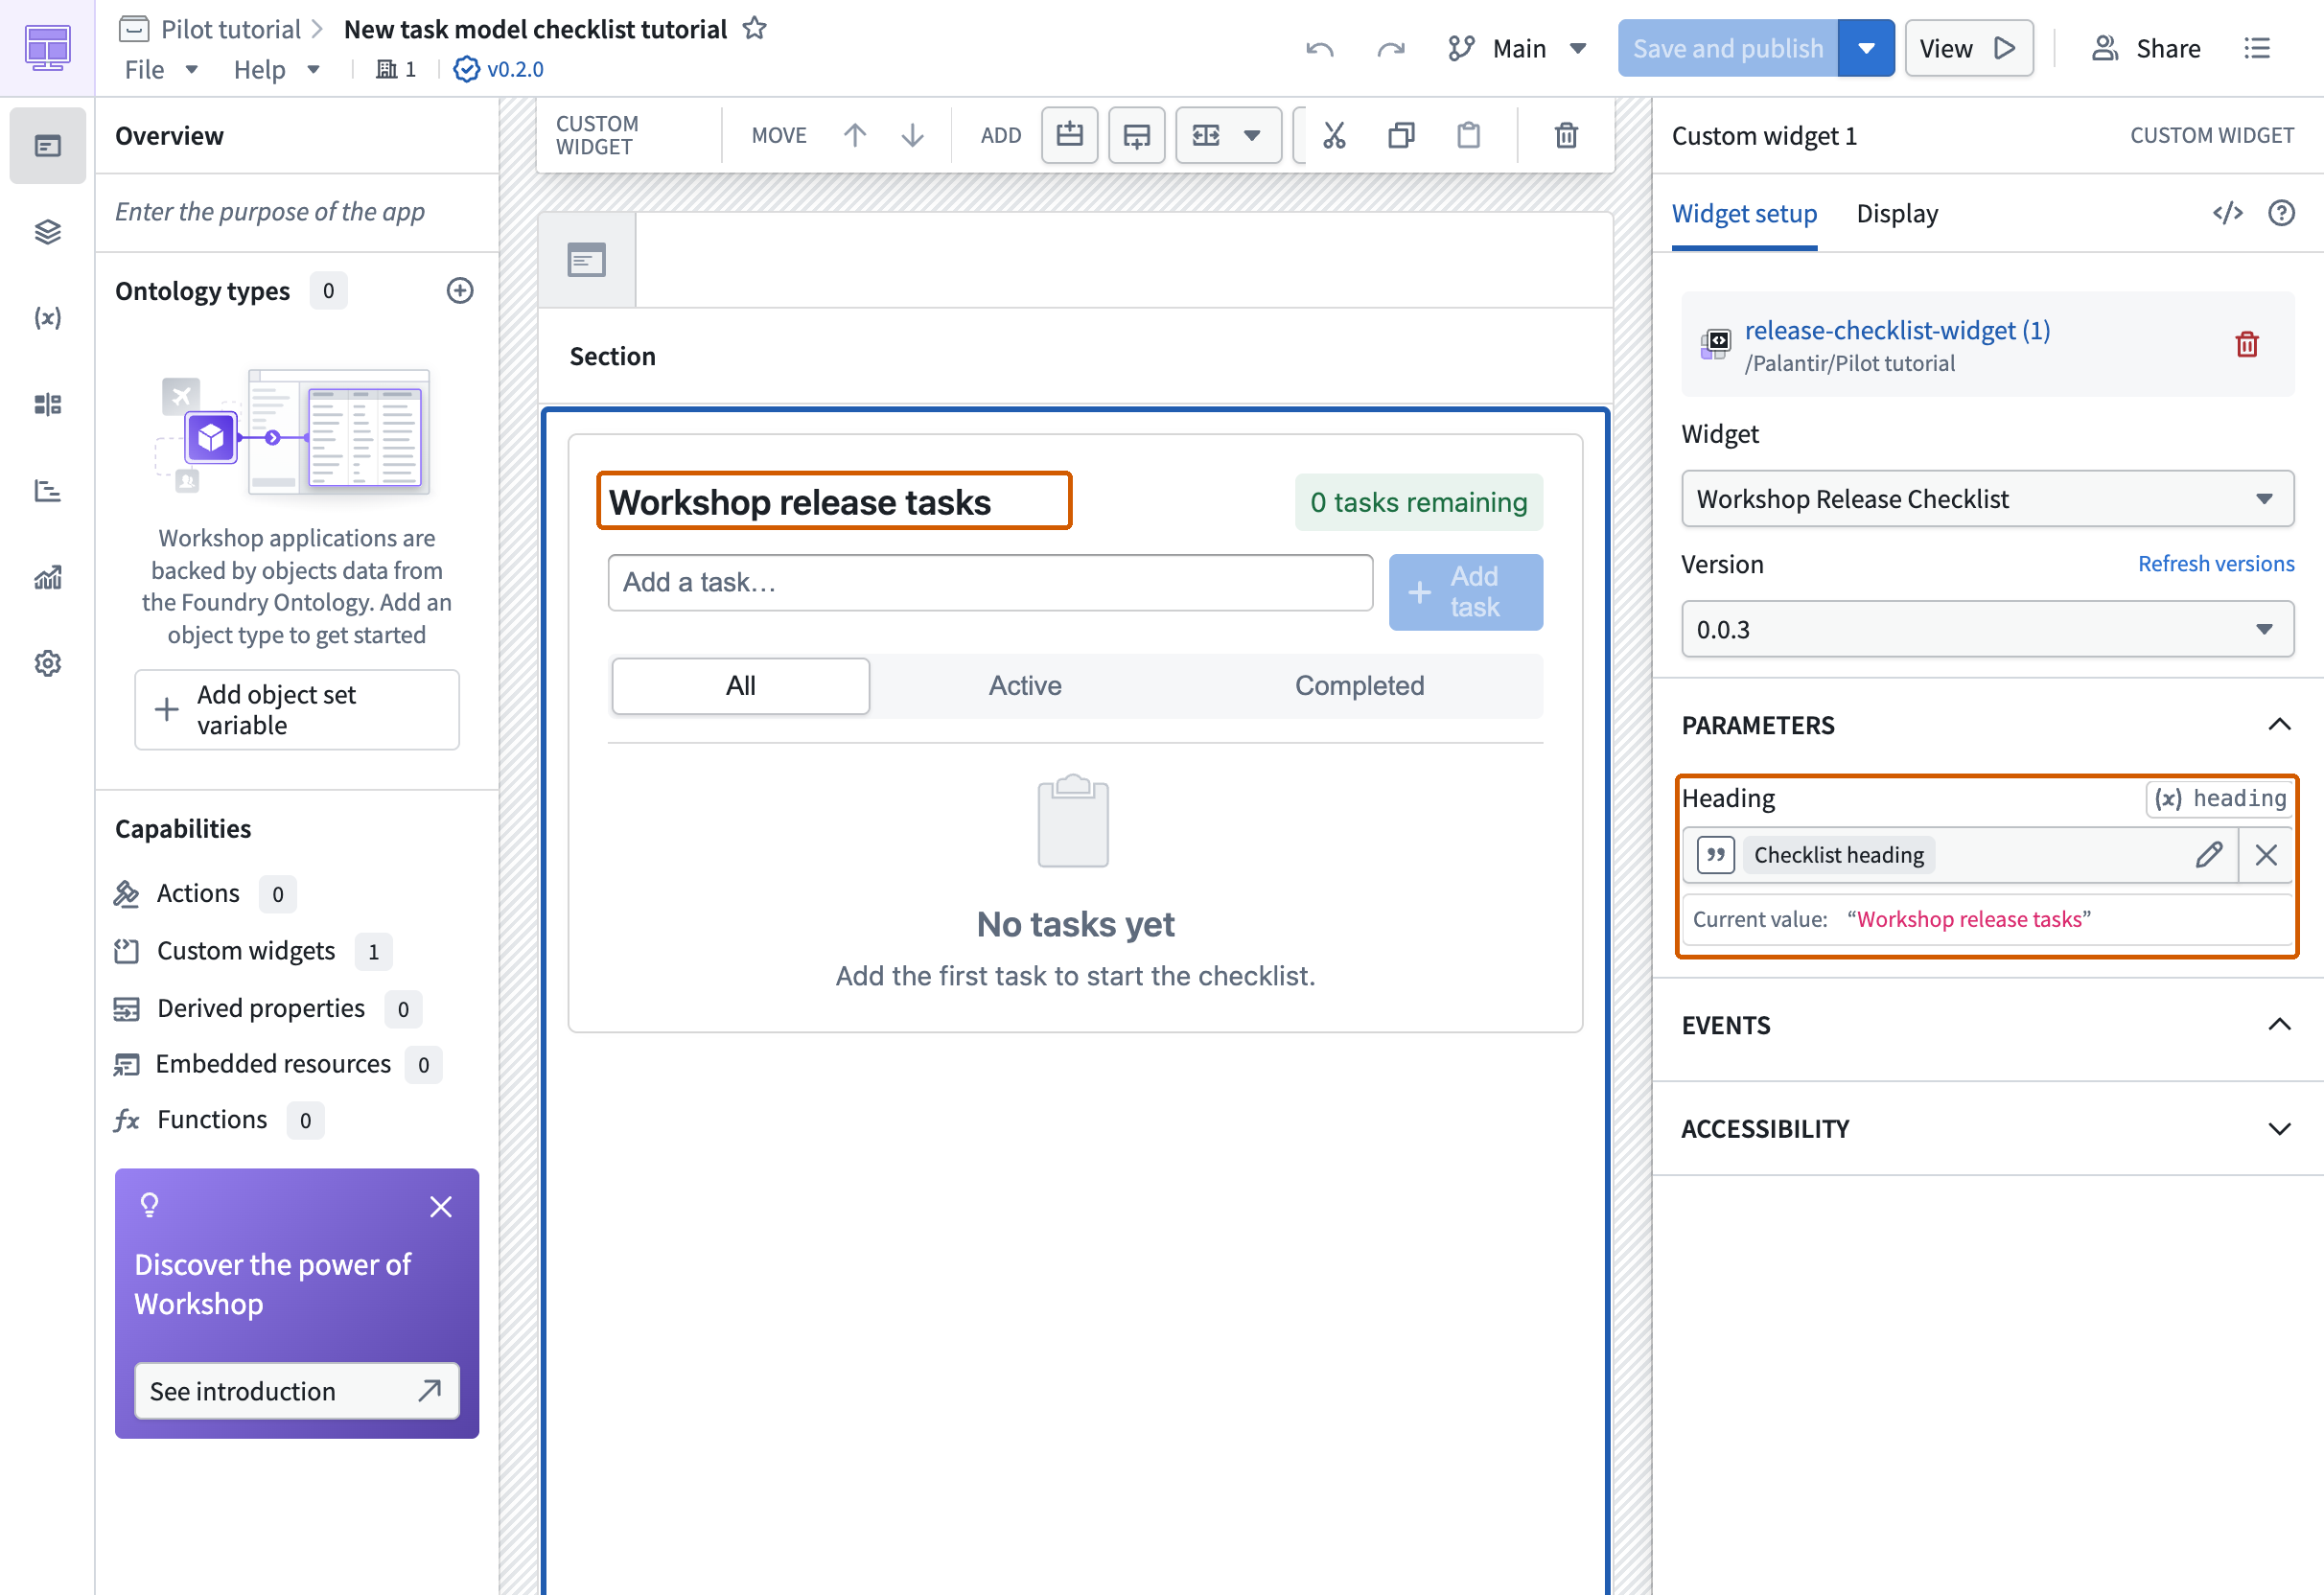Select the Widget setup tab
2324x1595 pixels.
point(1744,213)
